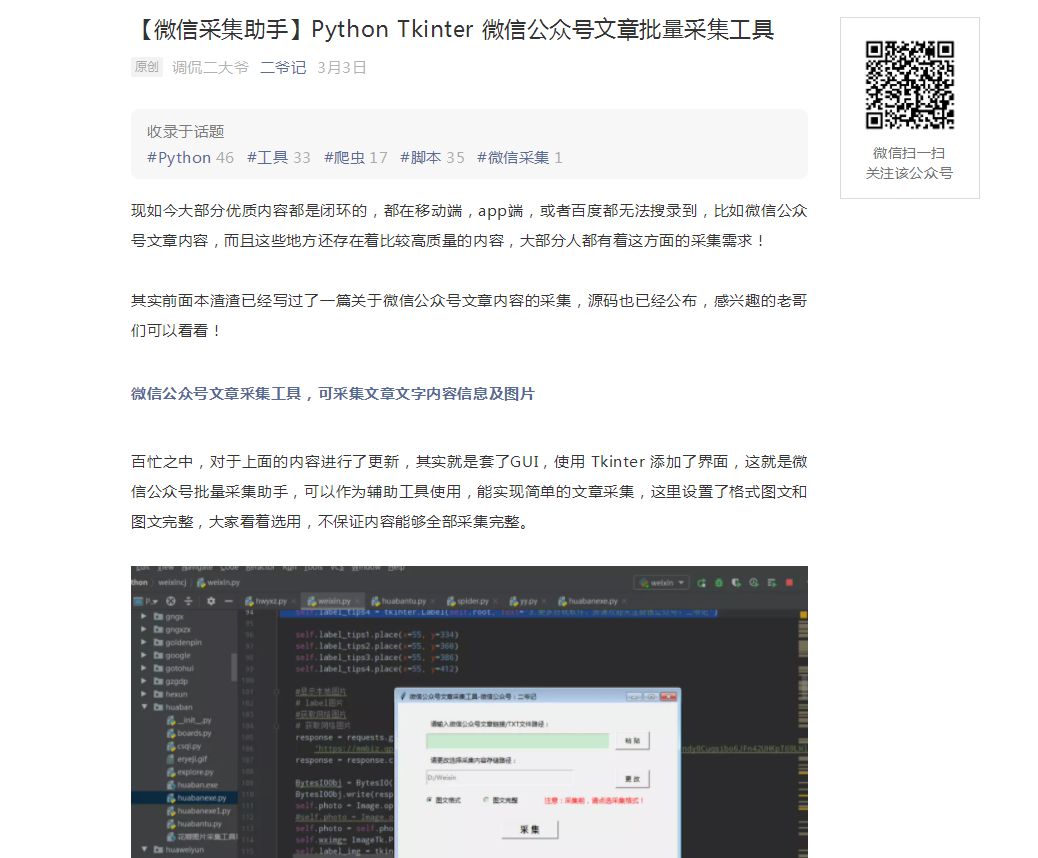Screen dimensions: 1038x858
Task: Select huaban.exe in project tree
Action: coord(193,785)
